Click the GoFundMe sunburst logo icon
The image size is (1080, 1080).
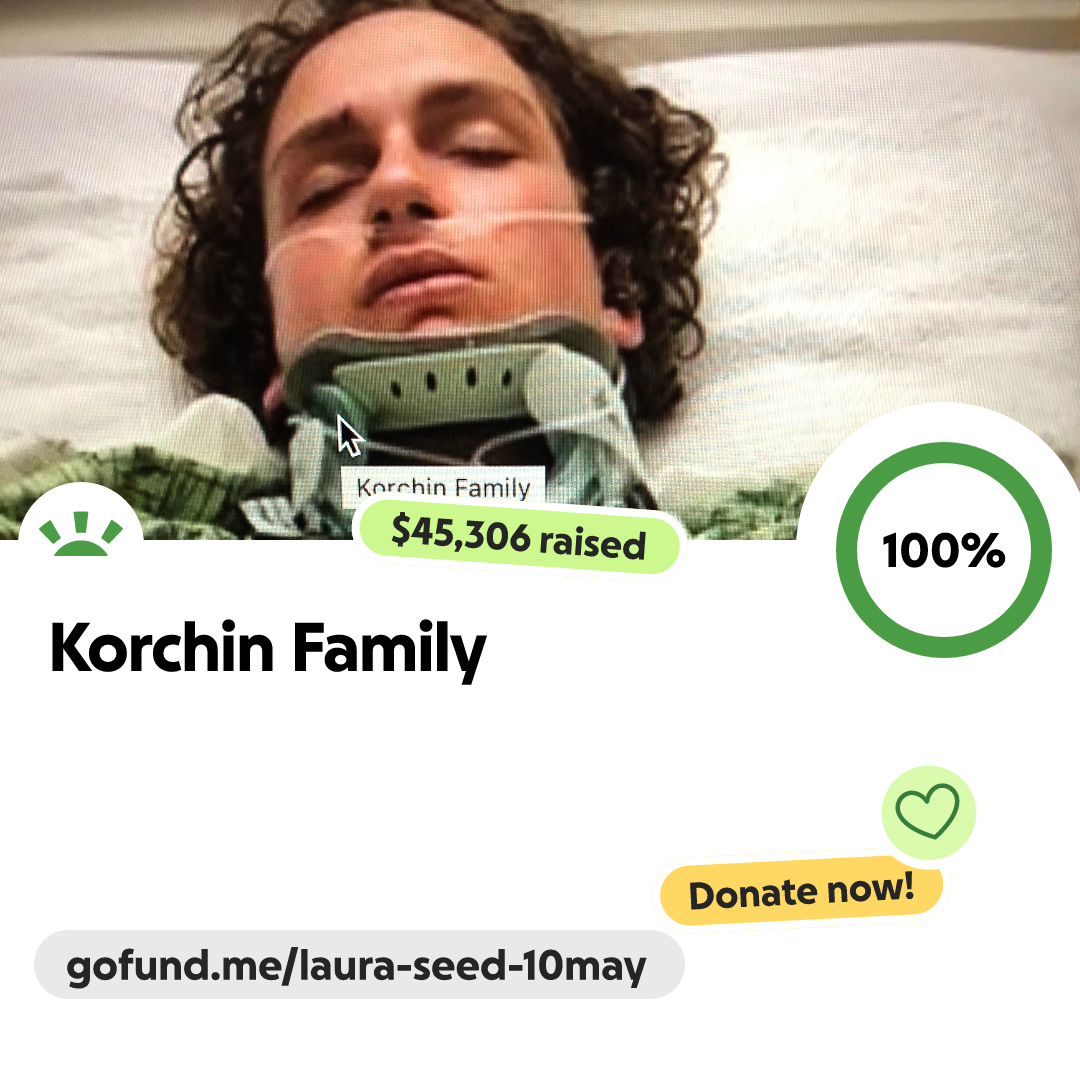point(81,534)
